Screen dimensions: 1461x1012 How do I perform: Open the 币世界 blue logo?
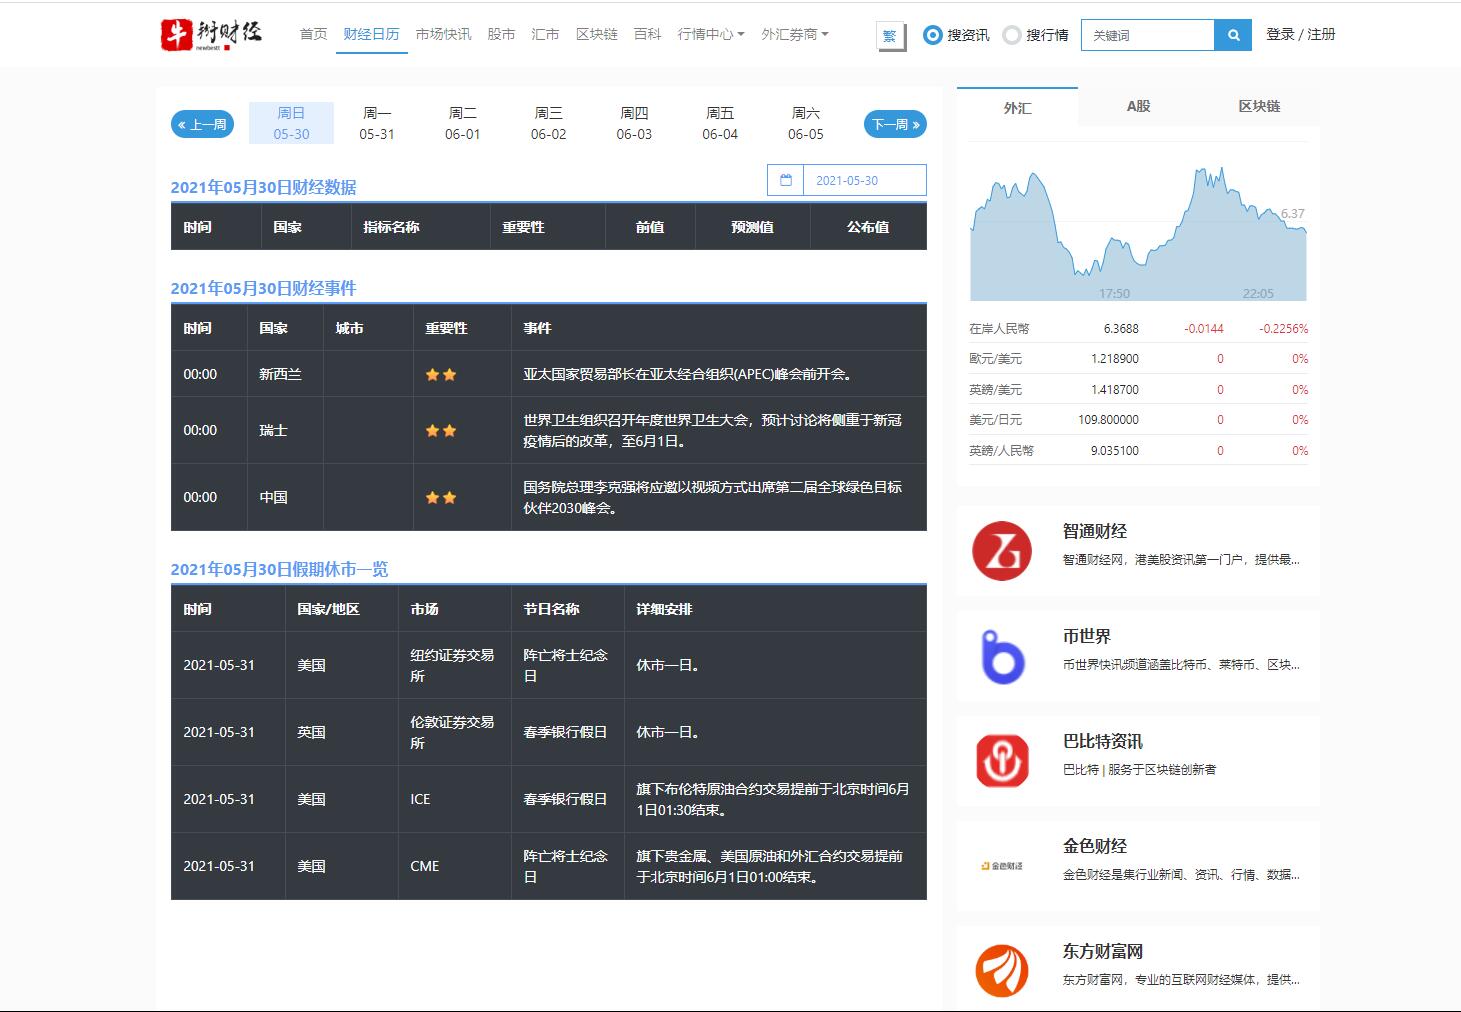(x=1001, y=656)
